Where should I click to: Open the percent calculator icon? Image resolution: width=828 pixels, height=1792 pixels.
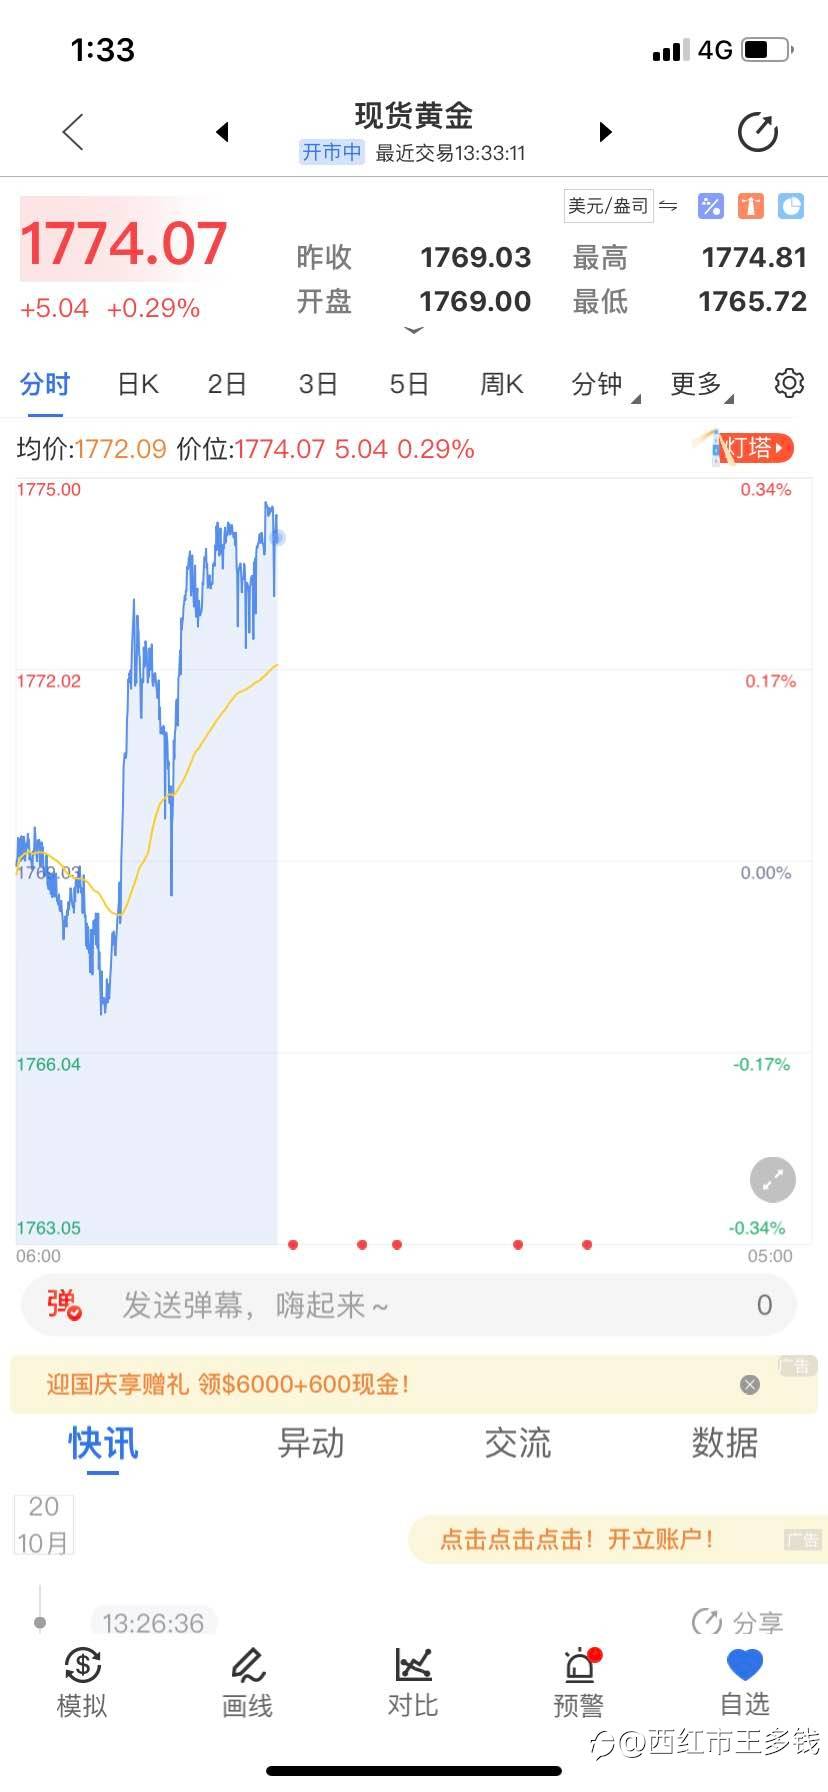point(711,206)
